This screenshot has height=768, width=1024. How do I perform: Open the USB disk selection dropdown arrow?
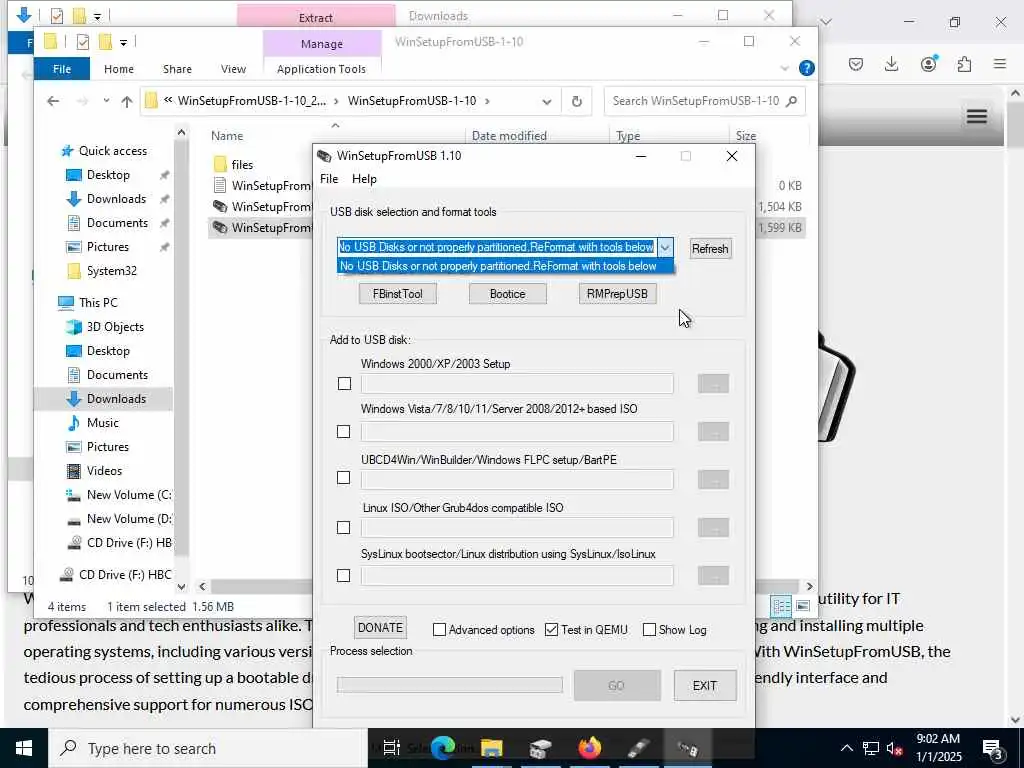coord(665,248)
